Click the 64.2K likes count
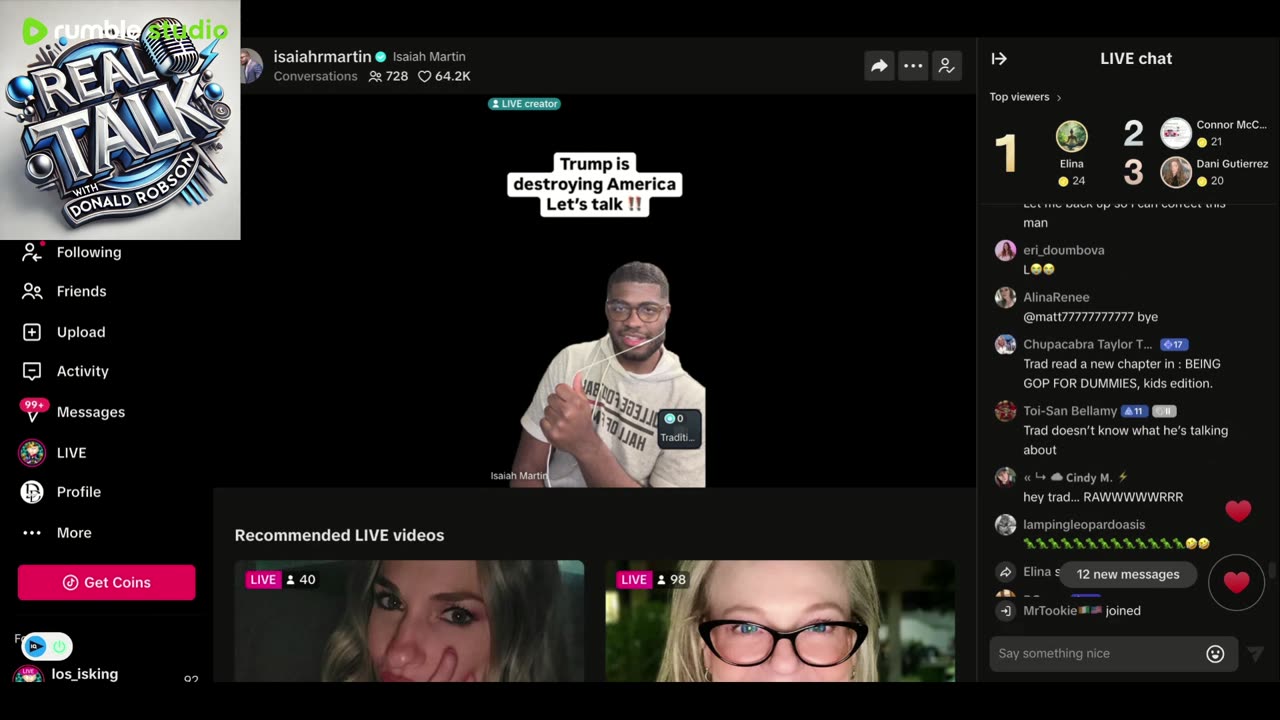The height and width of the screenshot is (720, 1280). tap(444, 77)
